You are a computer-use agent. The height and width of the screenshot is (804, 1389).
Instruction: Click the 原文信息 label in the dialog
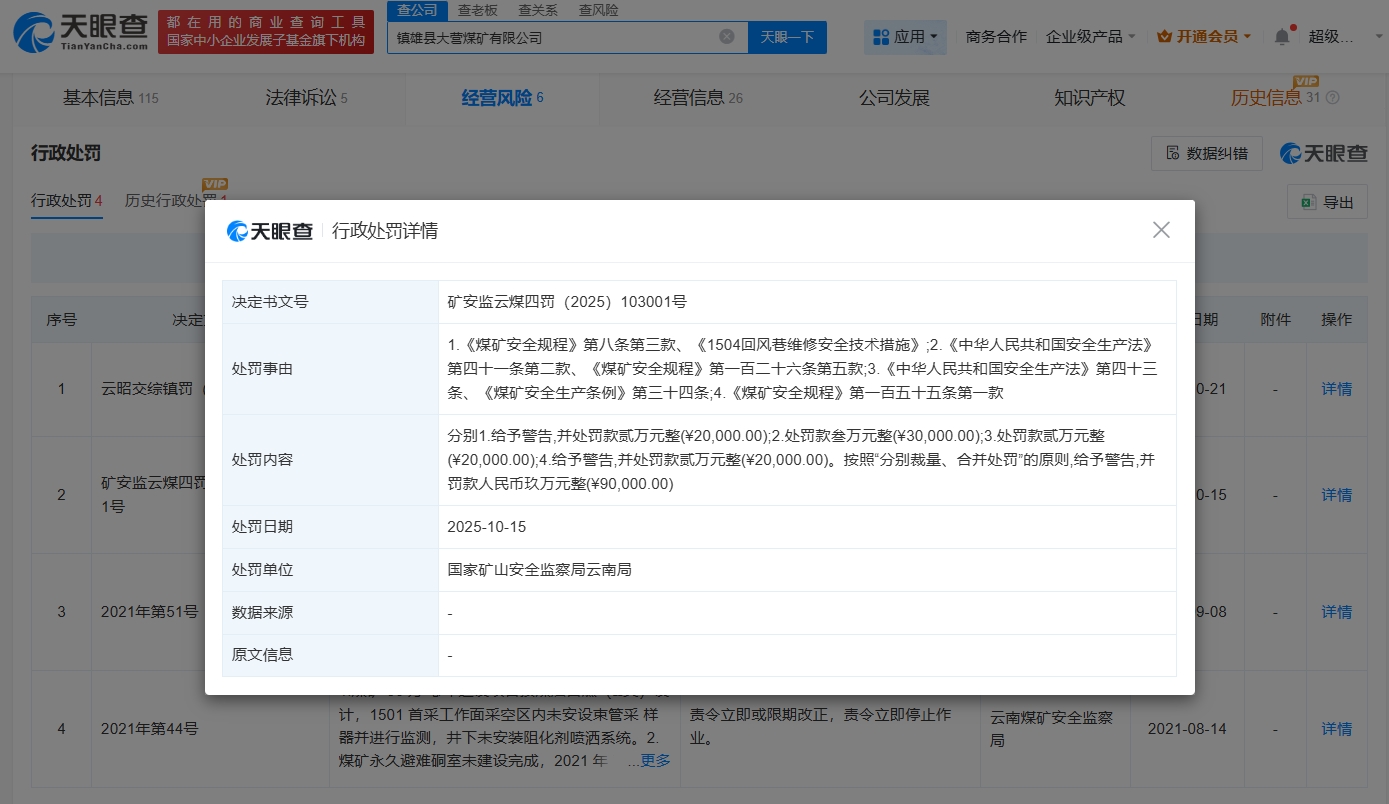pos(262,655)
